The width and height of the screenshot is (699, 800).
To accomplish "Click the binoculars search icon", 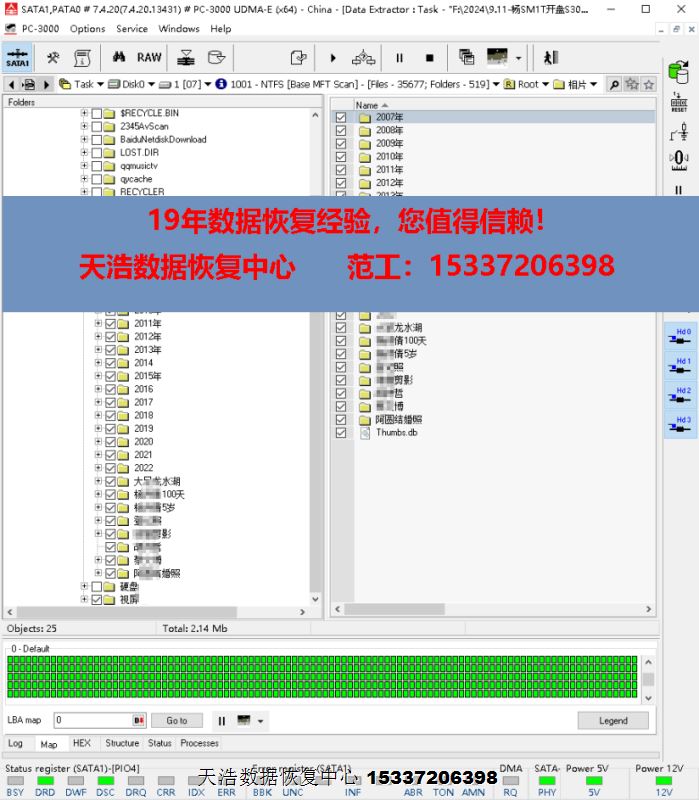I will tap(614, 85).
